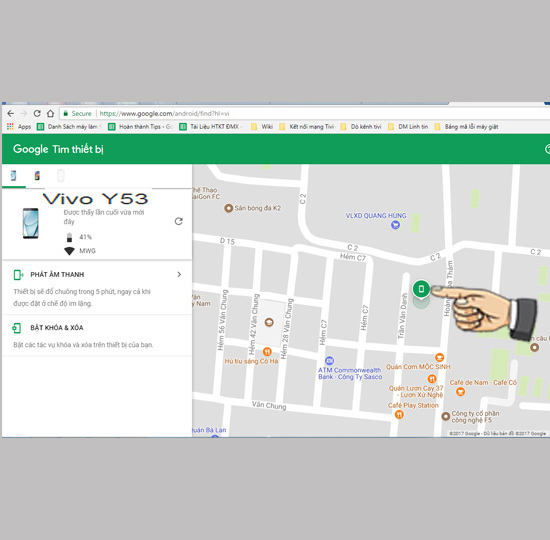Refresh the Vivo Y53 device location
Viewport: 550px width, 540px height.
point(179,221)
